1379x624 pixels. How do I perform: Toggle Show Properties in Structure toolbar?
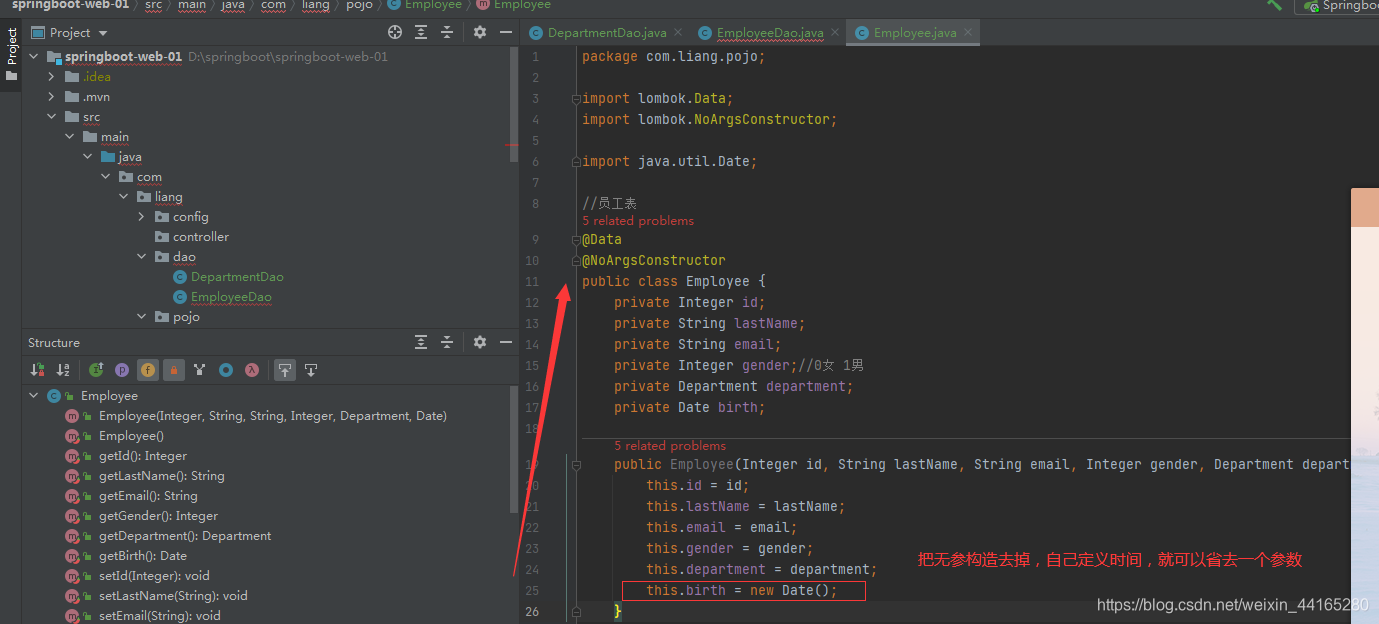[x=122, y=370]
